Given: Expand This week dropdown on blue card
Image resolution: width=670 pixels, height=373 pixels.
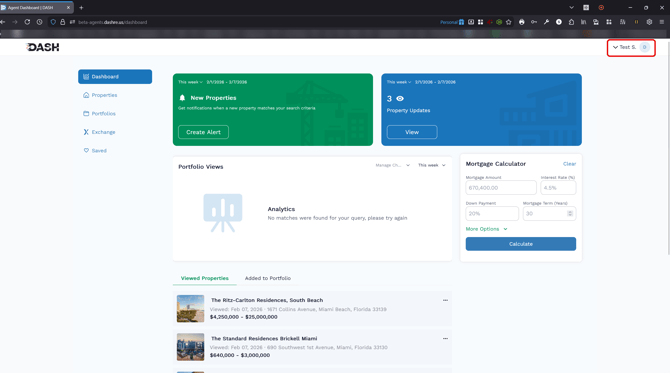Looking at the screenshot, I should tap(399, 82).
